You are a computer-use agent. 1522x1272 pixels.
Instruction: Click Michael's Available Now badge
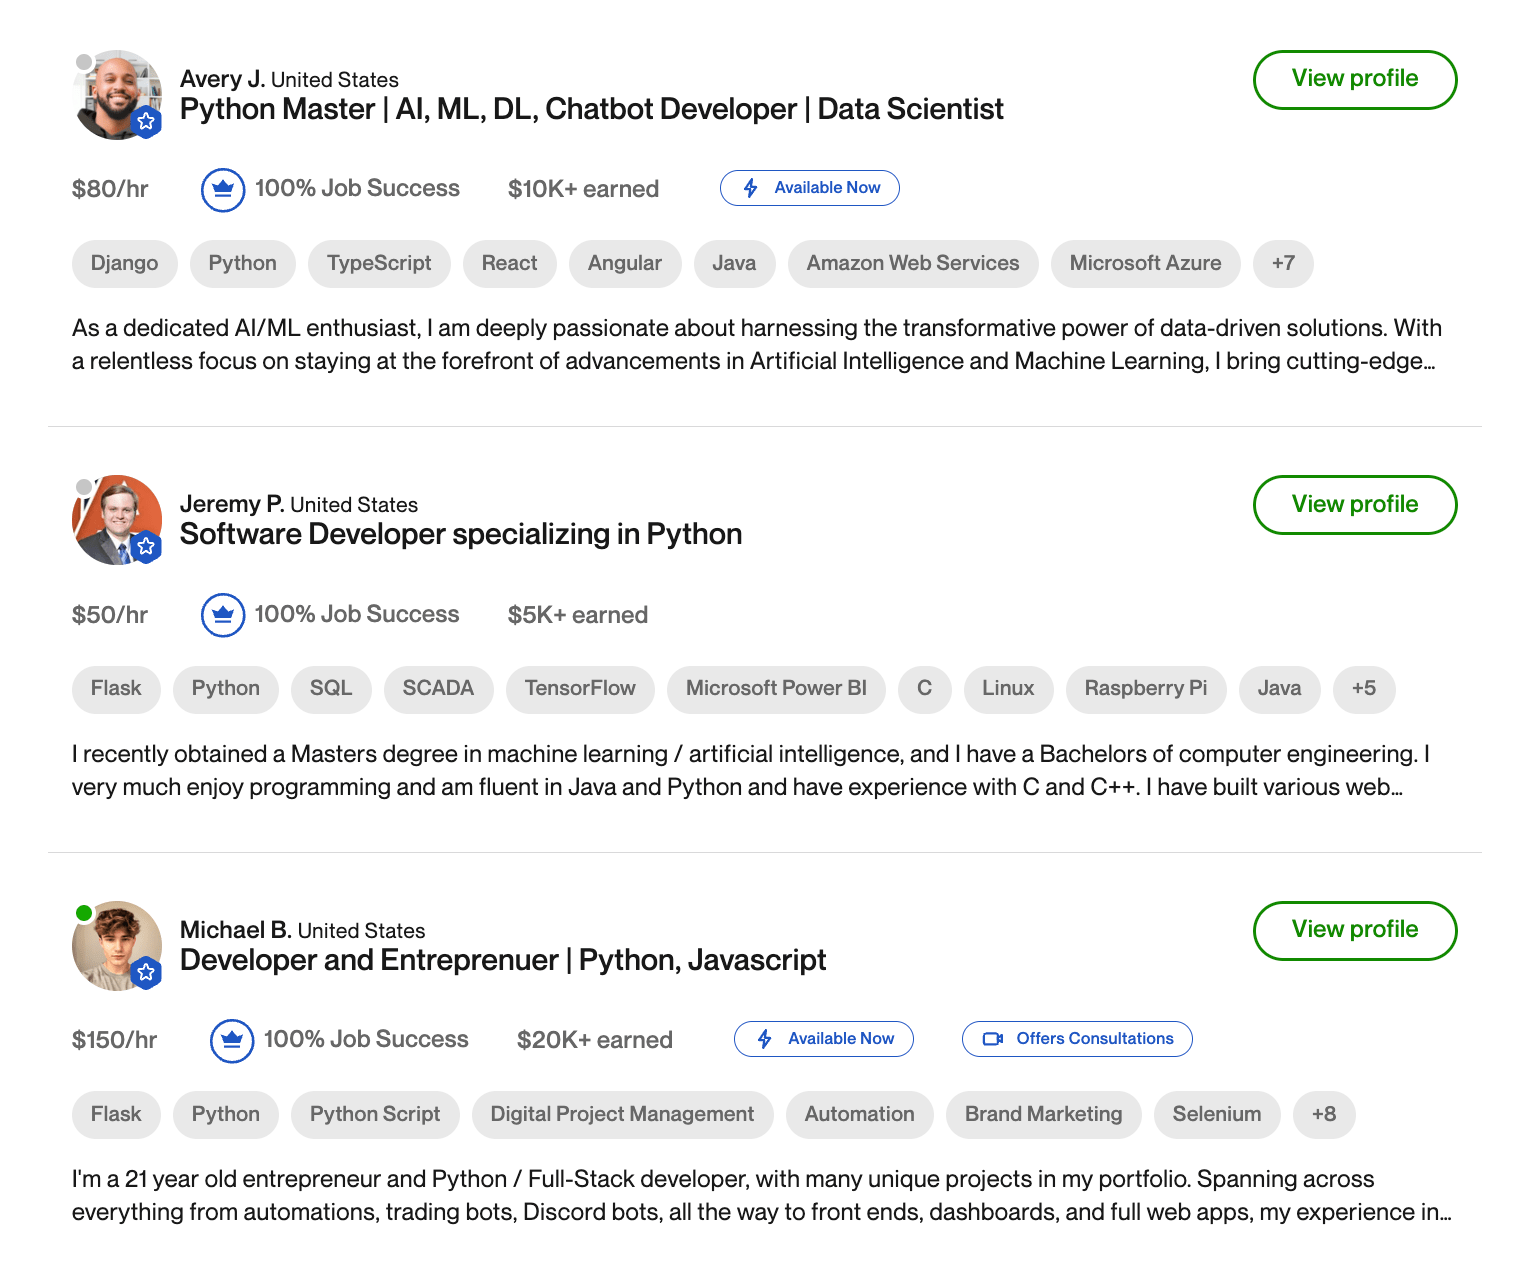[x=823, y=1039]
